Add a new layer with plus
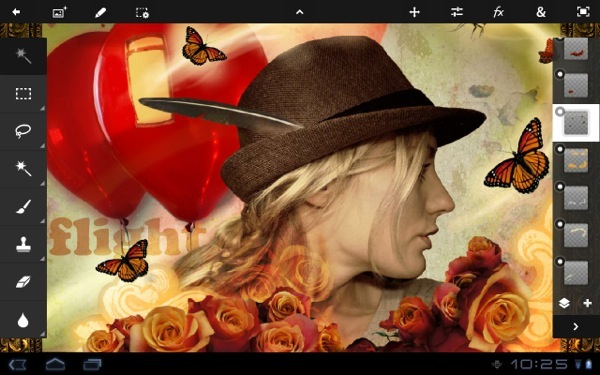600x375 pixels. pos(587,303)
